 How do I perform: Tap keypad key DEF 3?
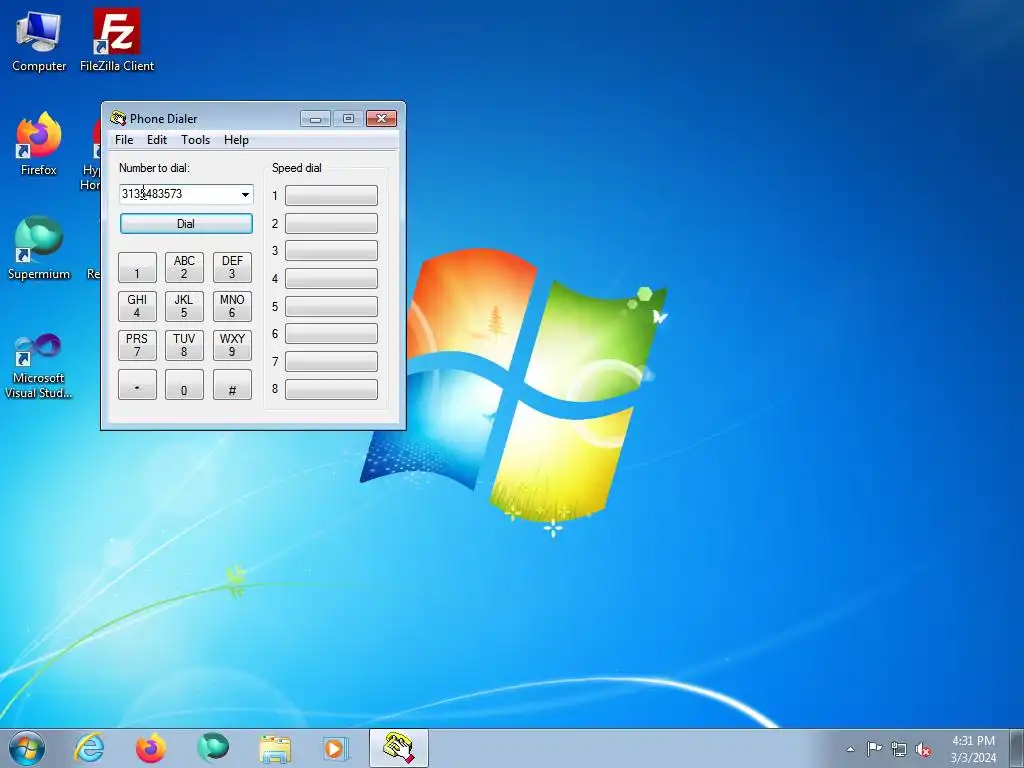[232, 267]
